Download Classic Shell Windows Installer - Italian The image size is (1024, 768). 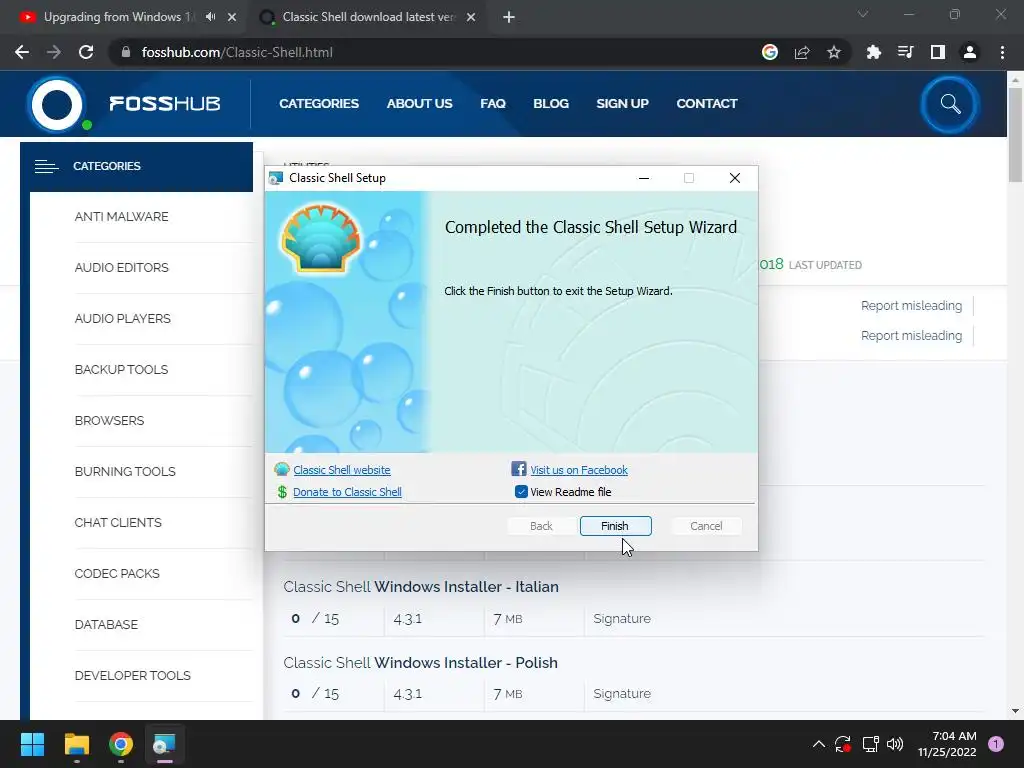pyautogui.click(x=421, y=586)
